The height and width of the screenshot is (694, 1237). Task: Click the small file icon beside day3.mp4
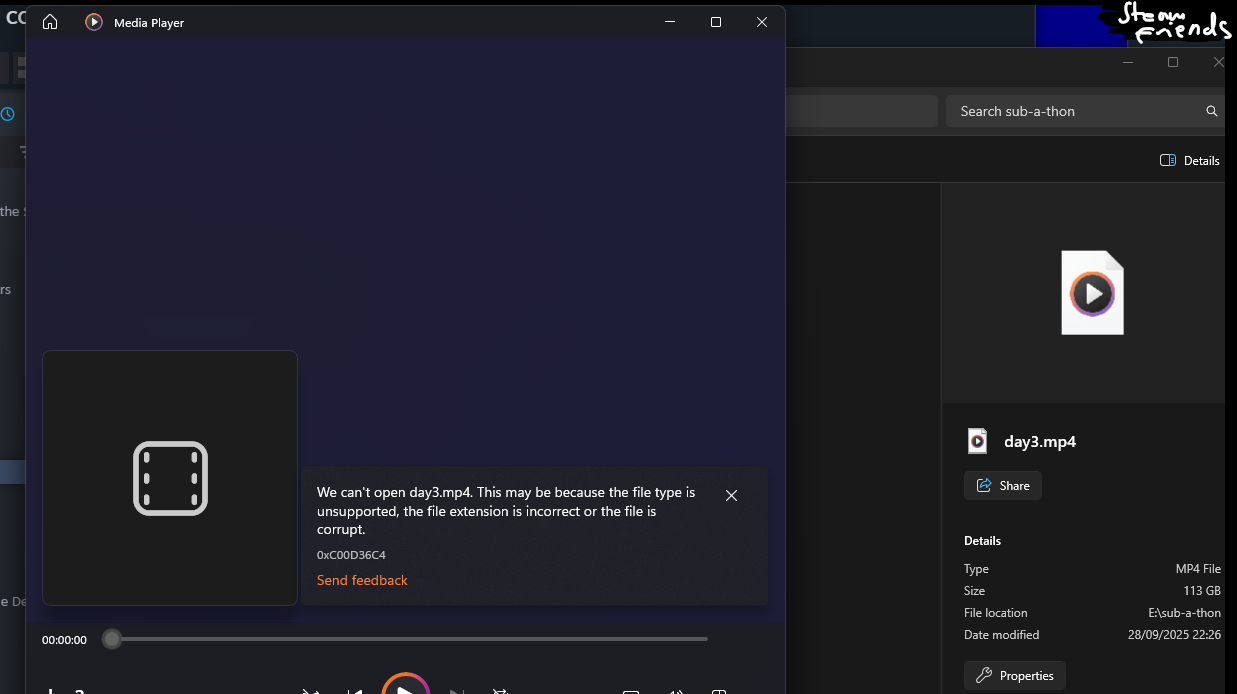coord(977,441)
